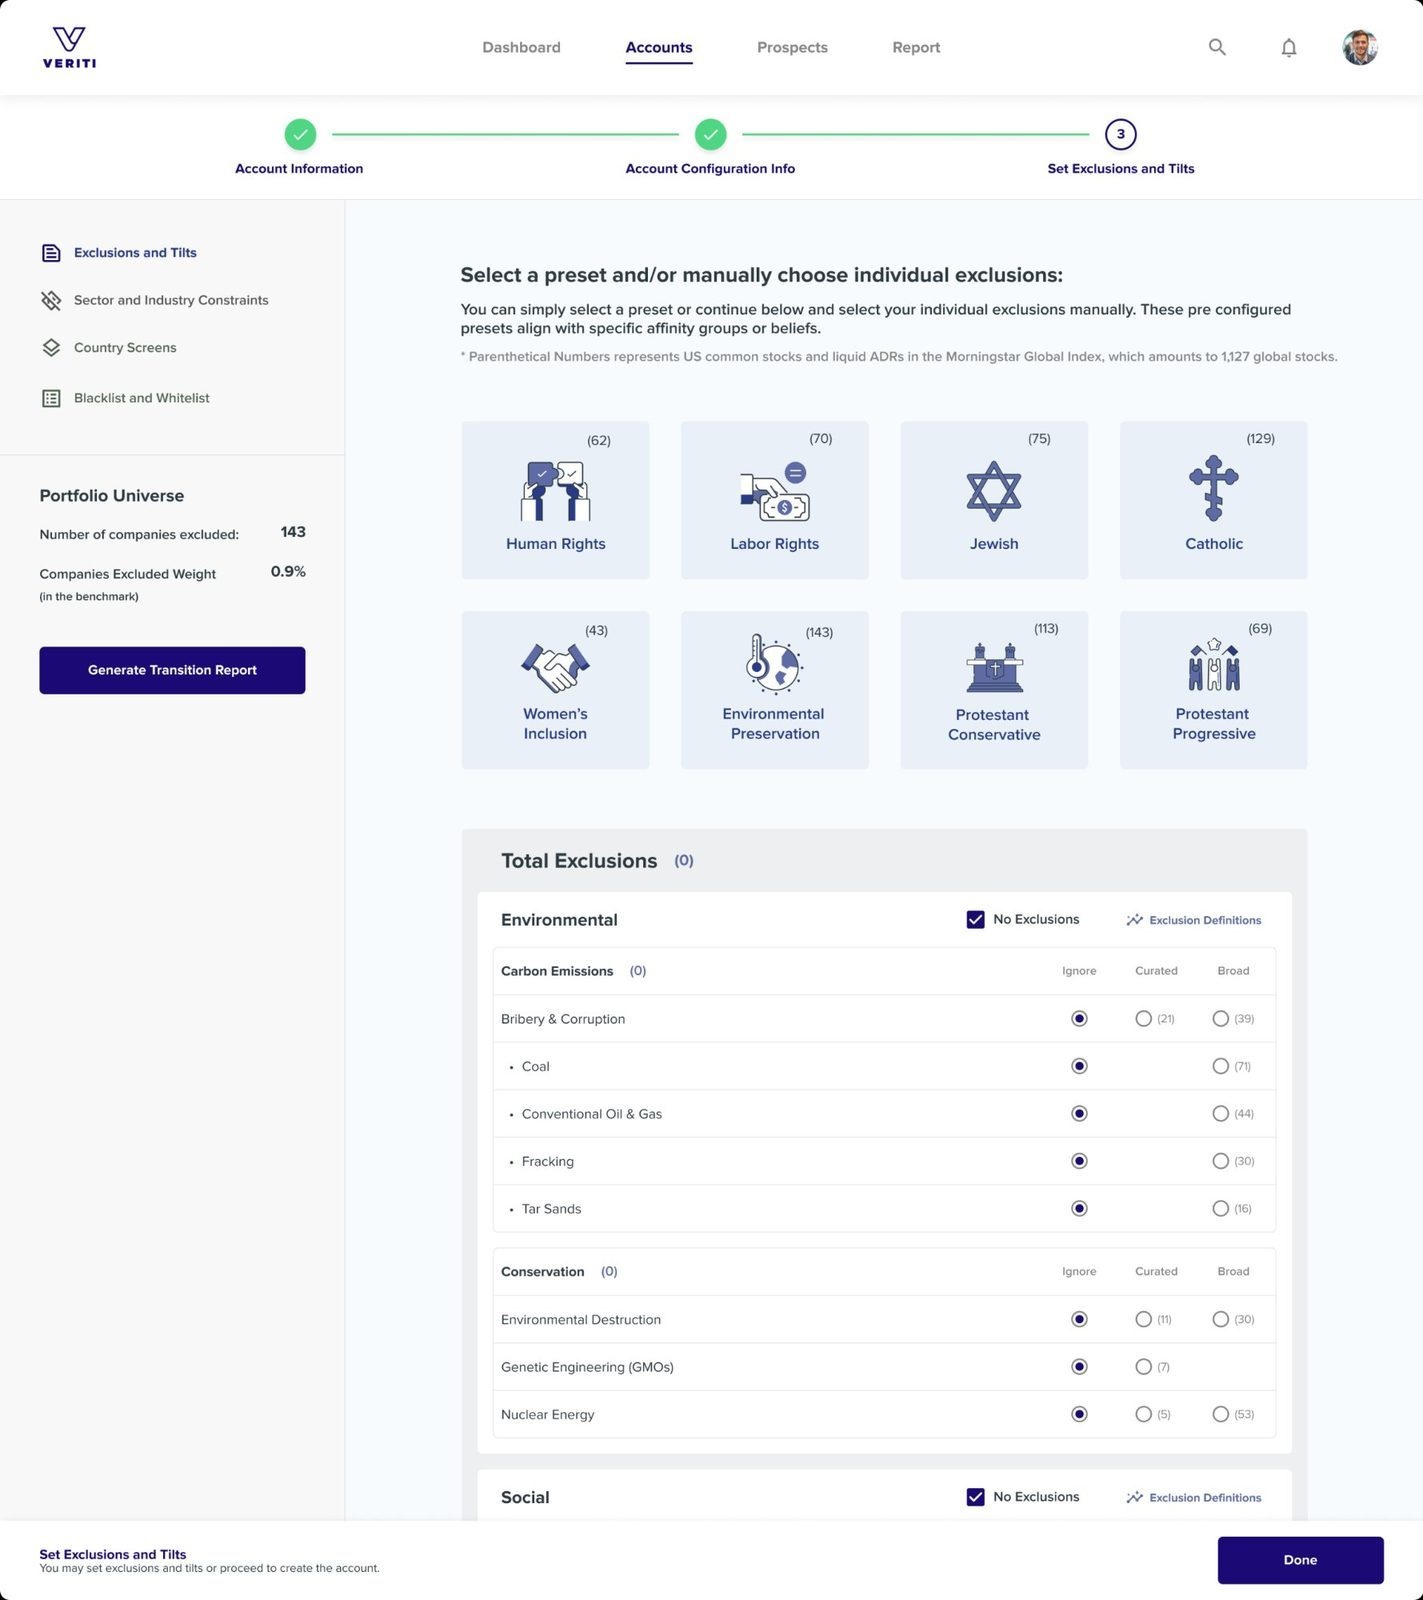Select Broad radio for Coal
Screen dimensions: 1423x1600
point(1220,1066)
